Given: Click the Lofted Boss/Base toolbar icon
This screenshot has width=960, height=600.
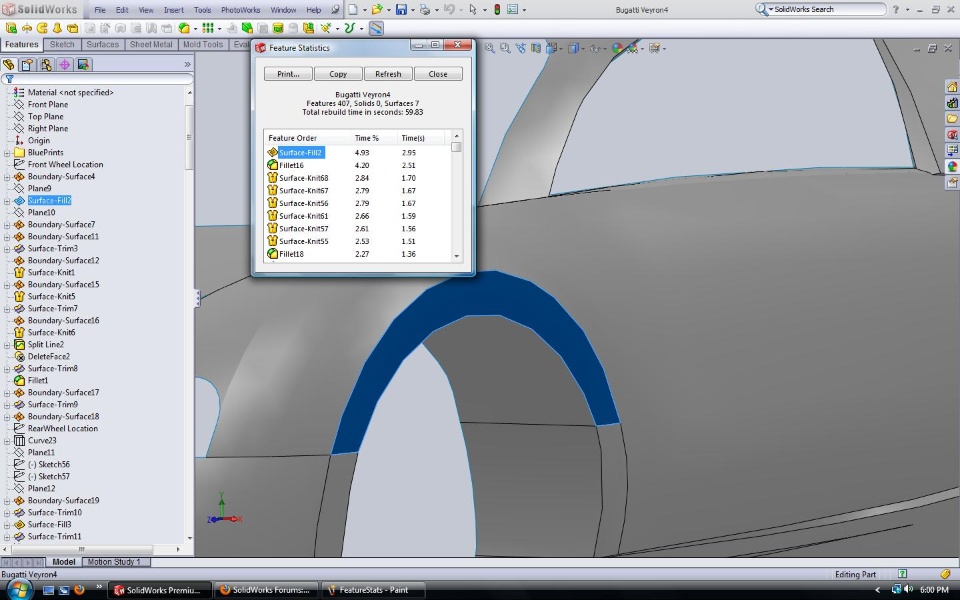Looking at the screenshot, I should 57,28.
